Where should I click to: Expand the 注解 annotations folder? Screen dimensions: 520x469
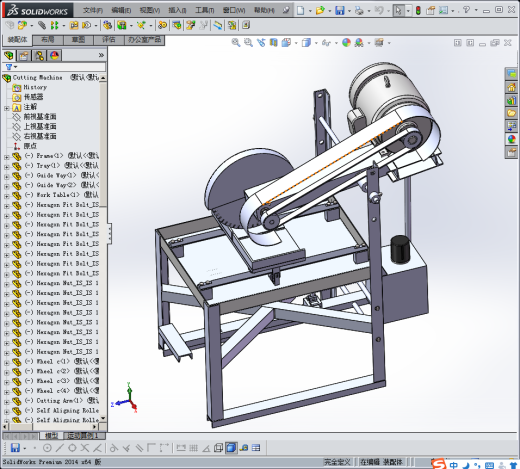click(7, 108)
